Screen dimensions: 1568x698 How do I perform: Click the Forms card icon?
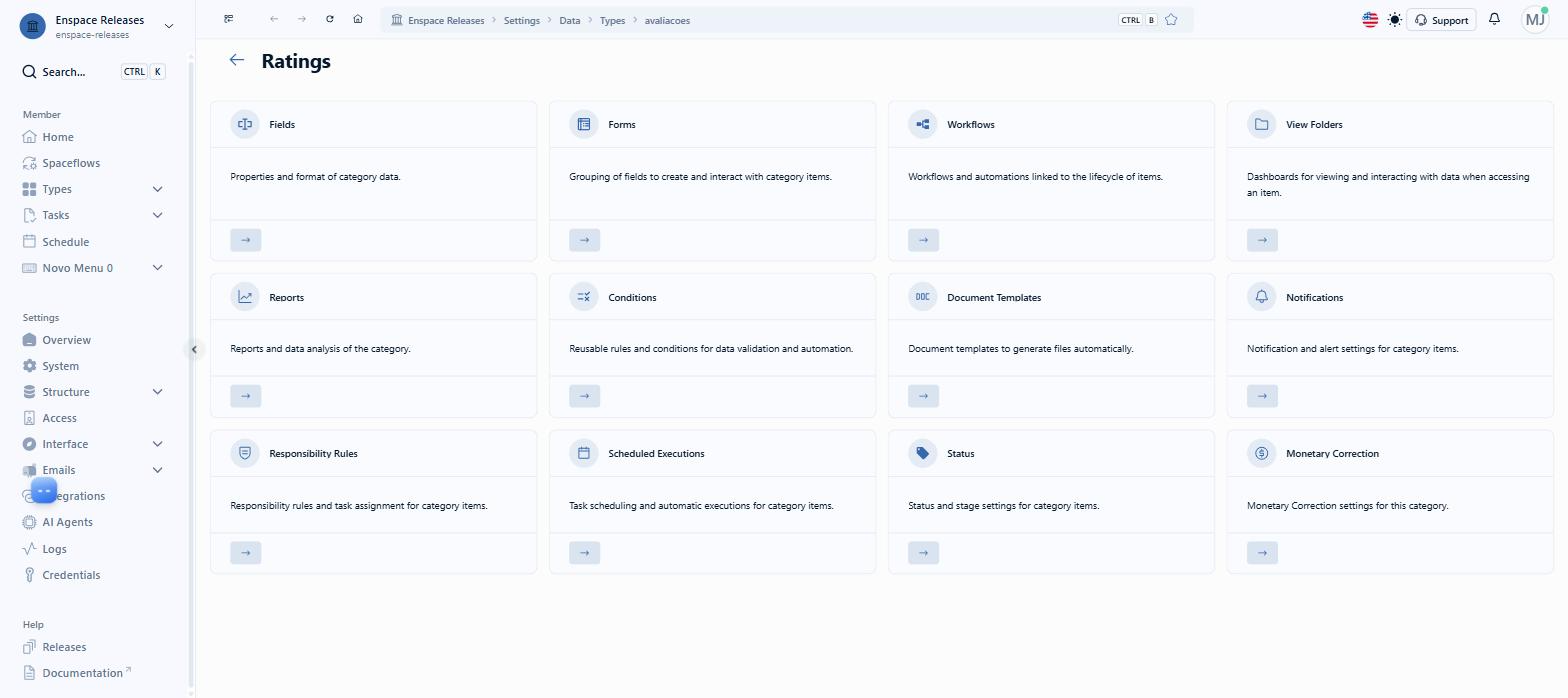pyautogui.click(x=584, y=124)
